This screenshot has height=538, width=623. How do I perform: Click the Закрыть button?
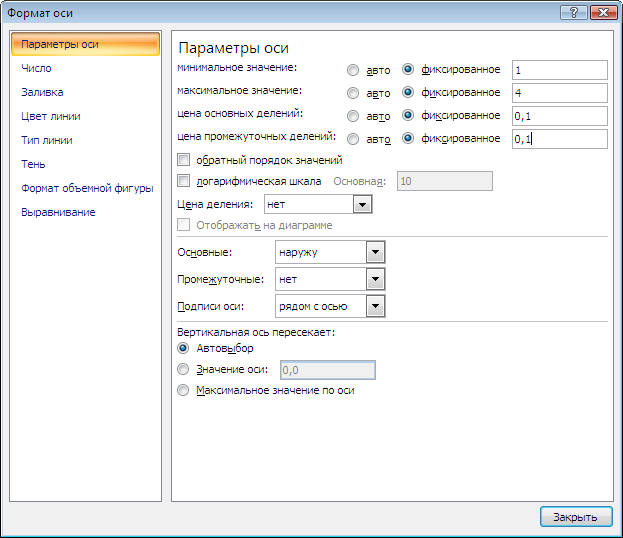click(576, 517)
